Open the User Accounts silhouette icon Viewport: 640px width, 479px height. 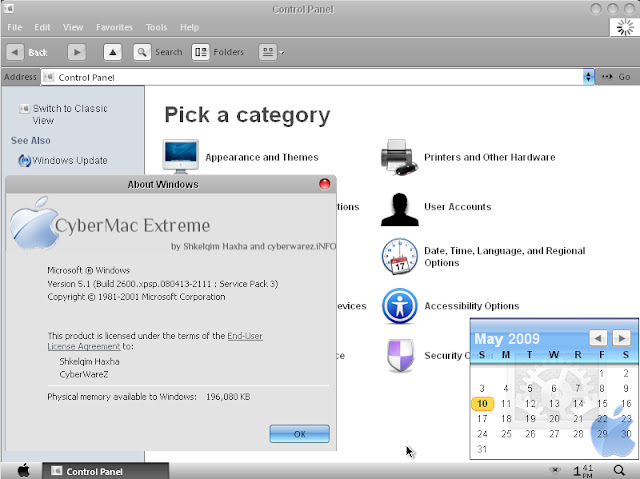coord(400,208)
